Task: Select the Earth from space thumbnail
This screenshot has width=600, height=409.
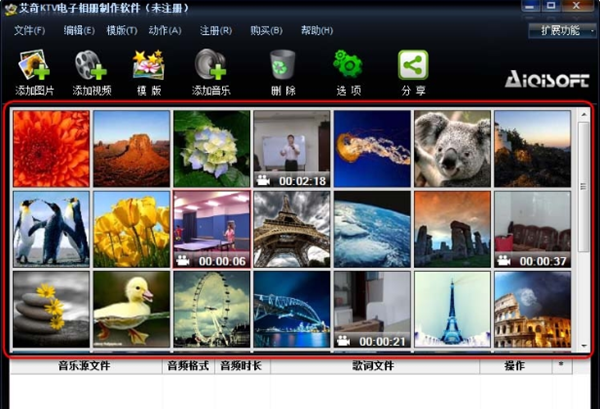Action: pyautogui.click(x=372, y=229)
